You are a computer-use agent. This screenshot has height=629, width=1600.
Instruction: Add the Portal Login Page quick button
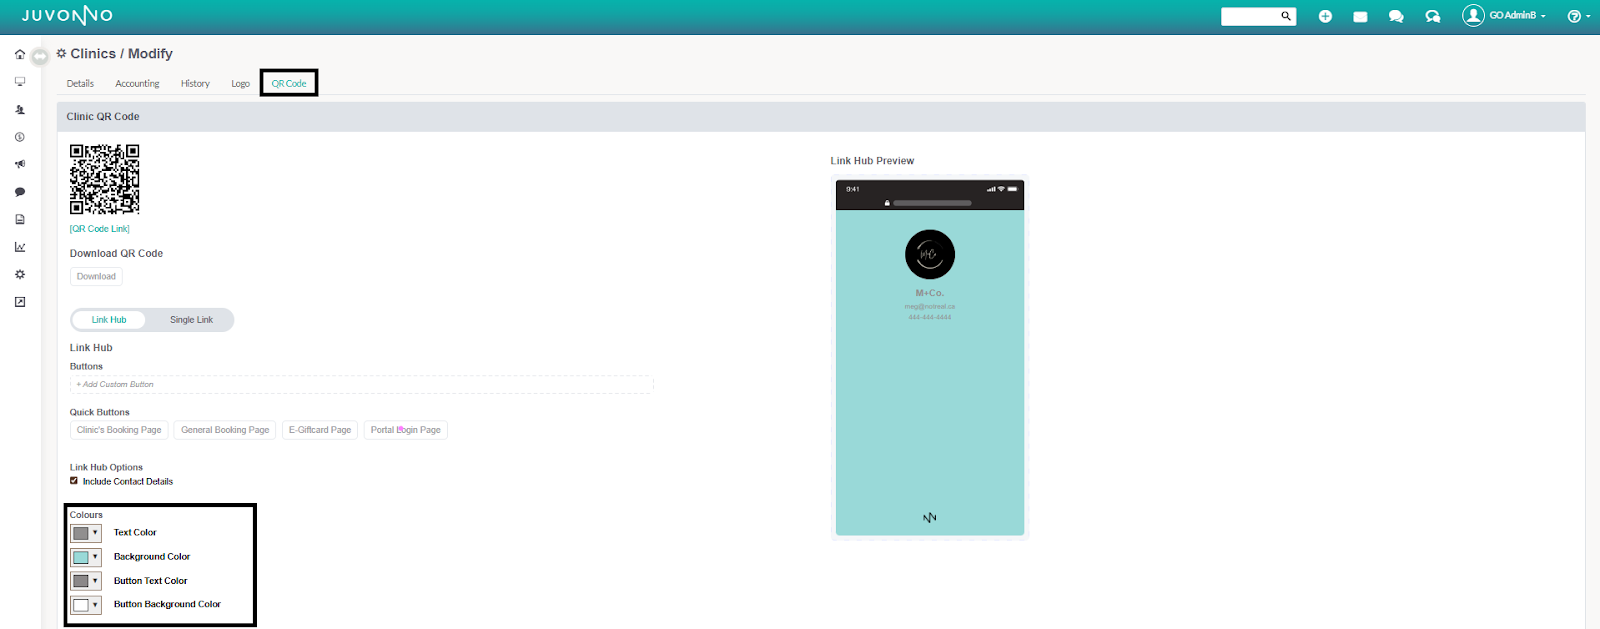(x=405, y=430)
